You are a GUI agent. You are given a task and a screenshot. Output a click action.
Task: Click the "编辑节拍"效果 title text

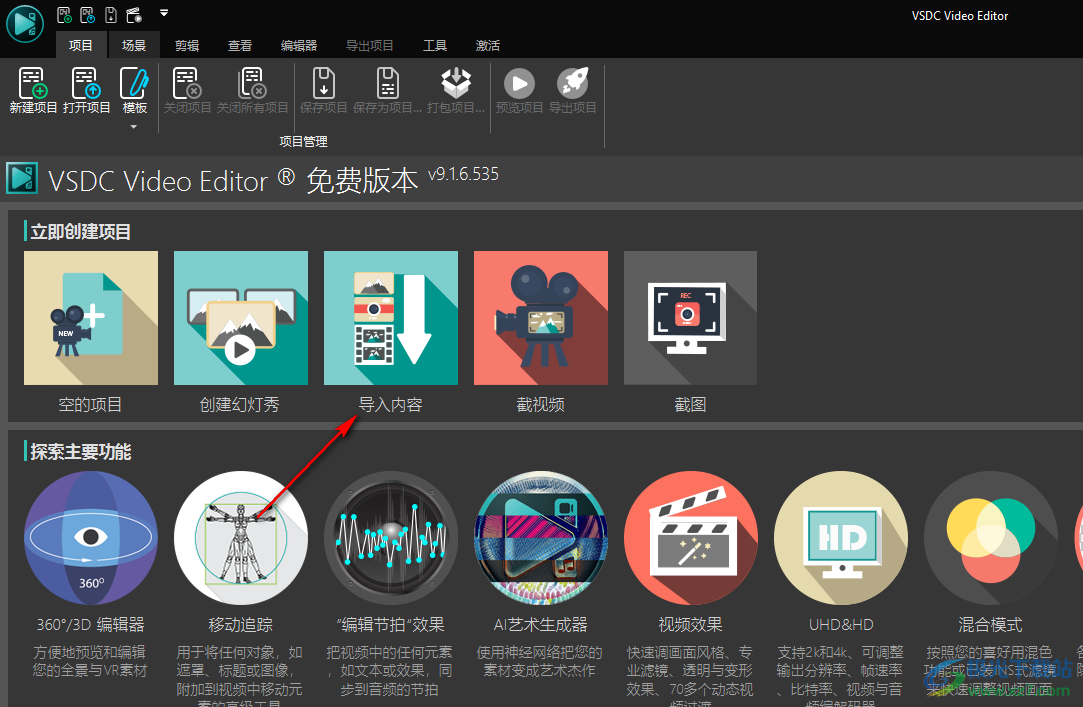pos(390,625)
